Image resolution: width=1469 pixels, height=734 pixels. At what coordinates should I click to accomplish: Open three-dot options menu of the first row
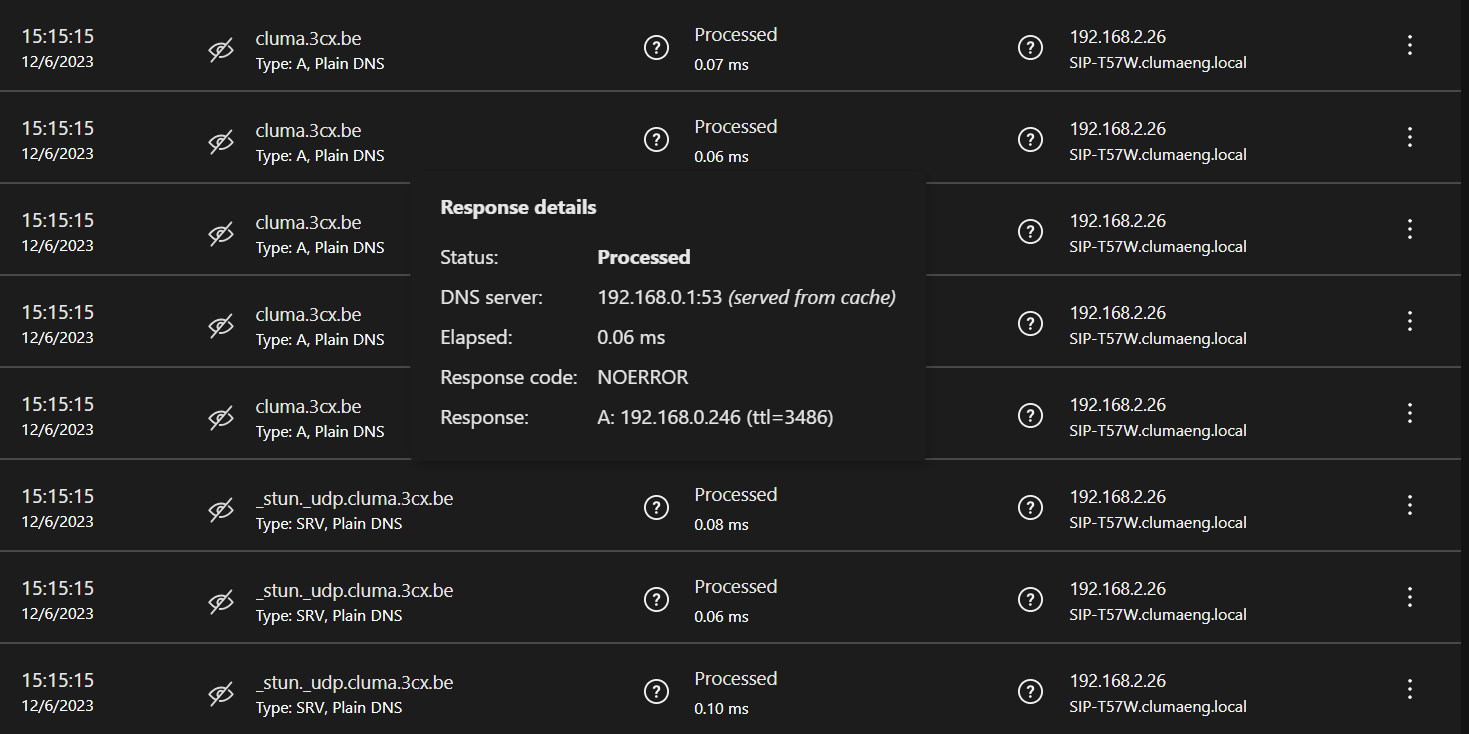point(1410,45)
